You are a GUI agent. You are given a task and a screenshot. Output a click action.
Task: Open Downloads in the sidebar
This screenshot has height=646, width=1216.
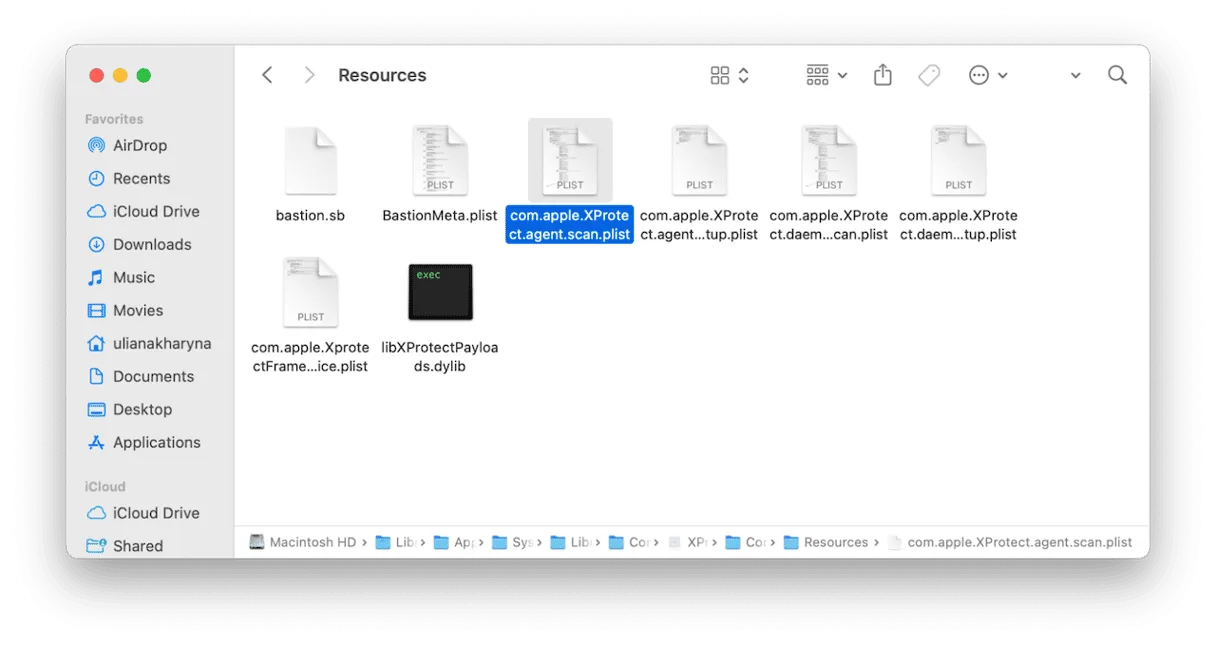150,244
